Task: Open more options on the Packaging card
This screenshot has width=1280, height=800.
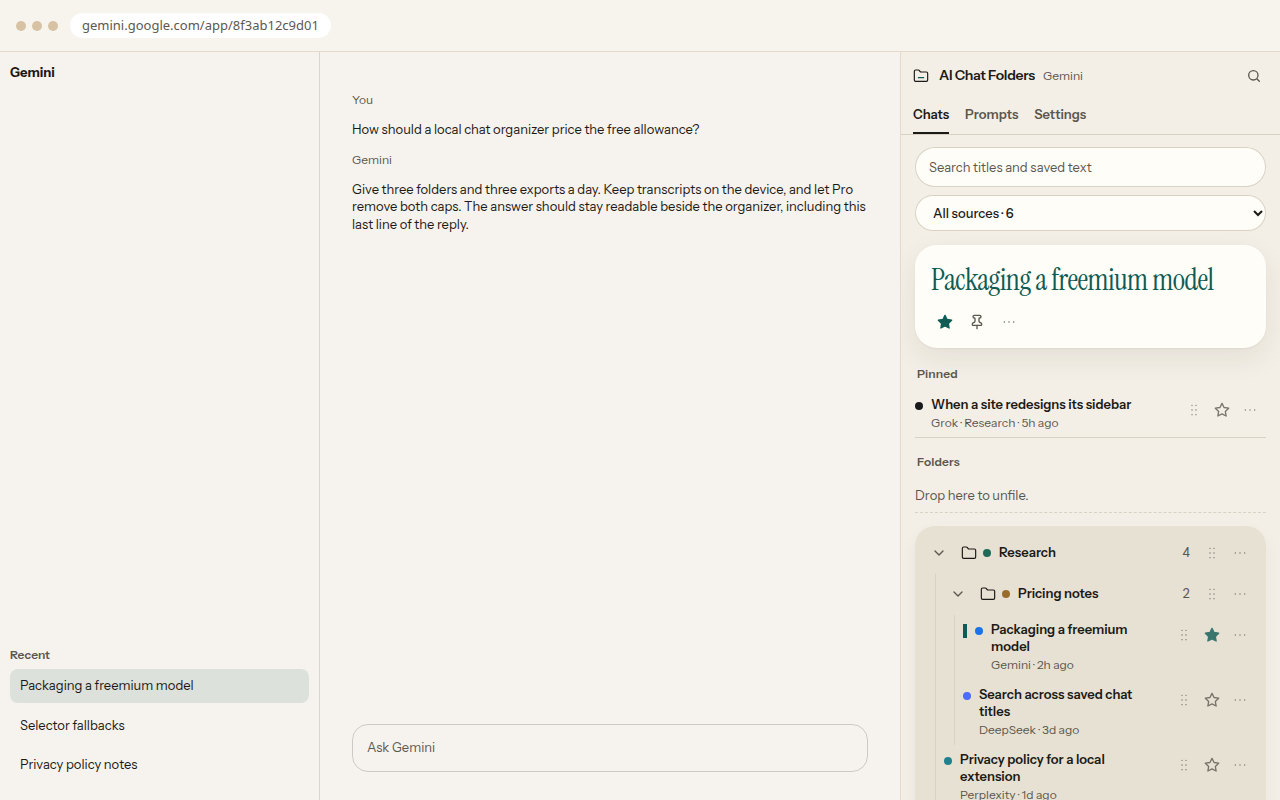Action: [x=1009, y=322]
